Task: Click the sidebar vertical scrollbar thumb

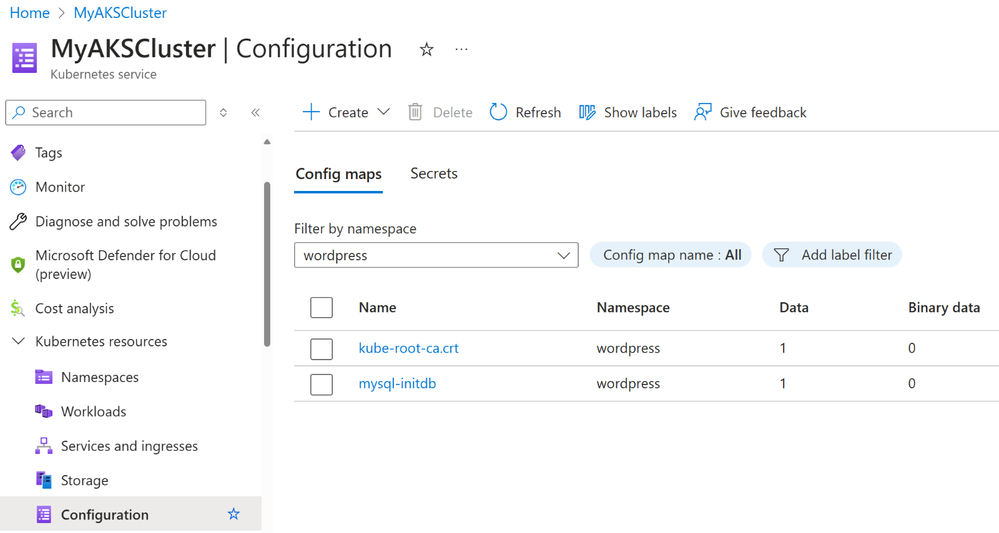Action: coord(267,264)
